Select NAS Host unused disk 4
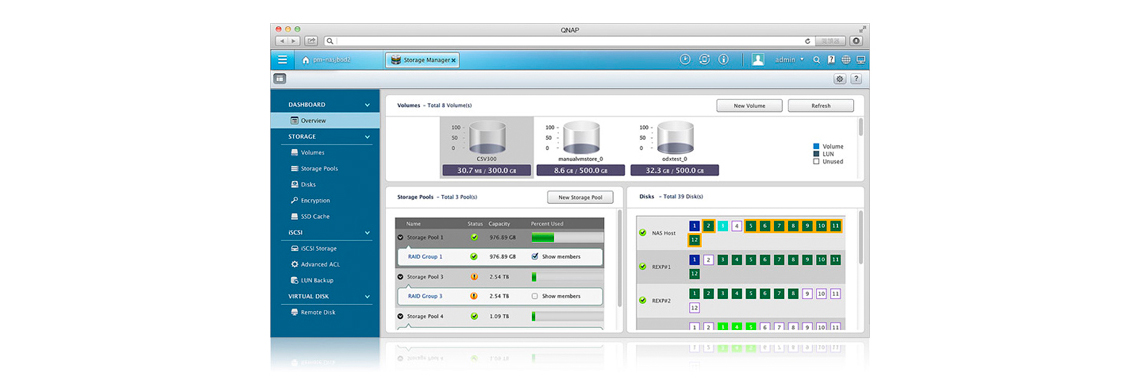Viewport: 1140px width, 380px height. coord(736,226)
